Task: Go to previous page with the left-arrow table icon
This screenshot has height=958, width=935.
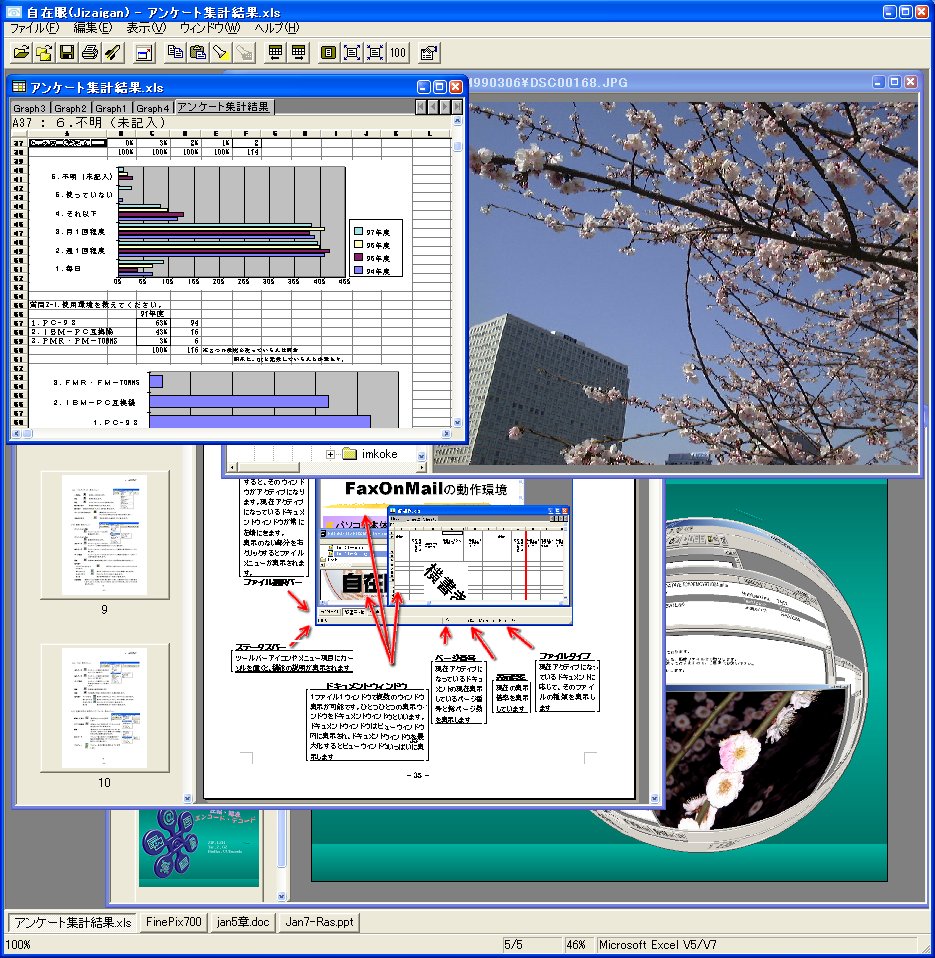Action: pyautogui.click(x=275, y=53)
